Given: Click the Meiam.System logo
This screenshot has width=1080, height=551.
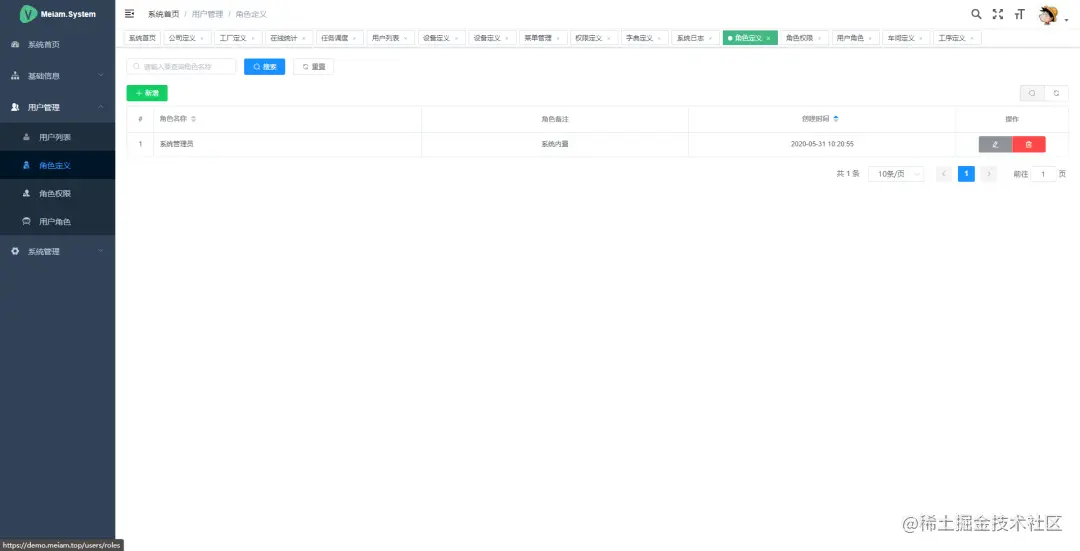Looking at the screenshot, I should (58, 14).
